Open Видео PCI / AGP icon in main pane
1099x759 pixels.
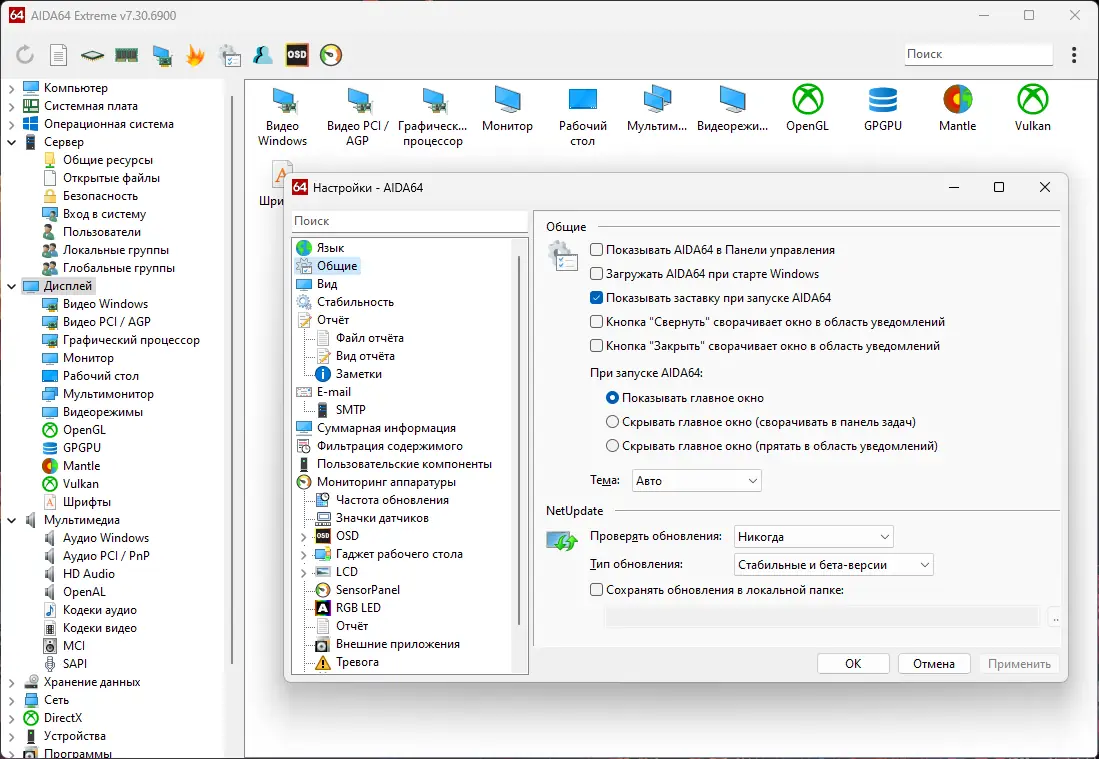point(357,115)
